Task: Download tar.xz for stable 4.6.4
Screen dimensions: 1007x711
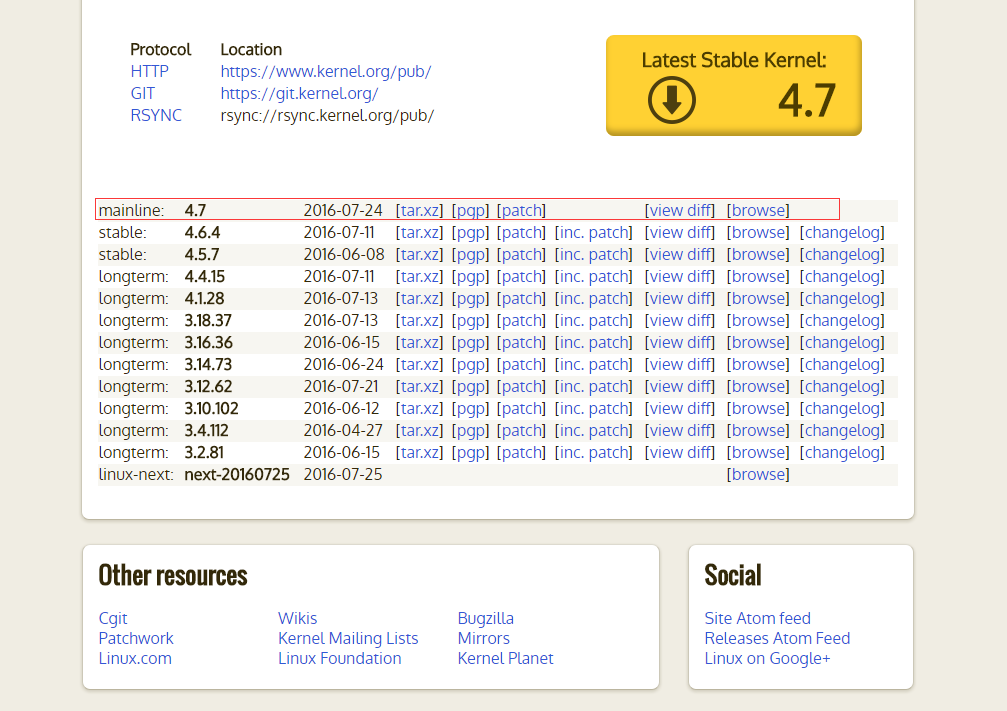Action: [x=419, y=232]
